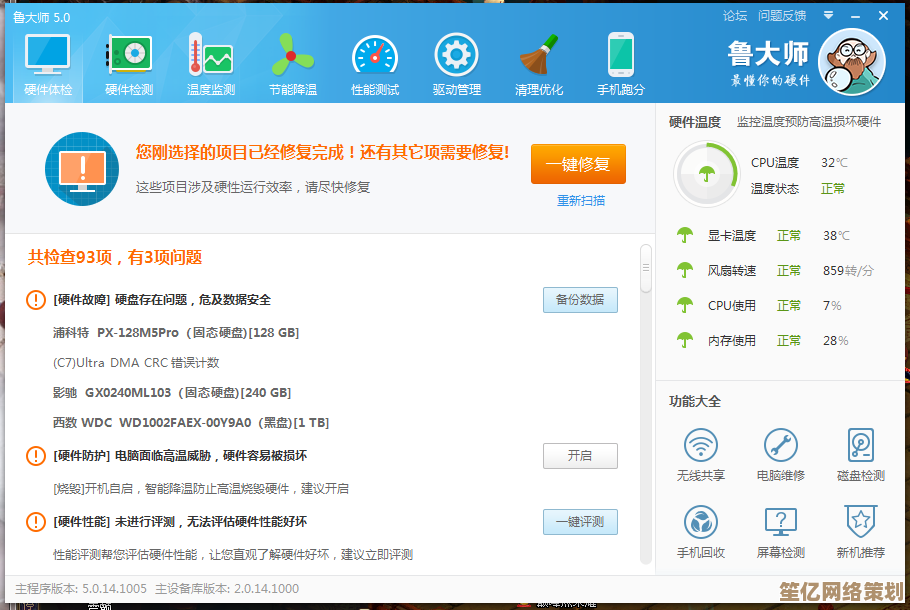Open 屏幕检测 screen test tool
Viewport: 910px width, 610px height.
pos(781,532)
